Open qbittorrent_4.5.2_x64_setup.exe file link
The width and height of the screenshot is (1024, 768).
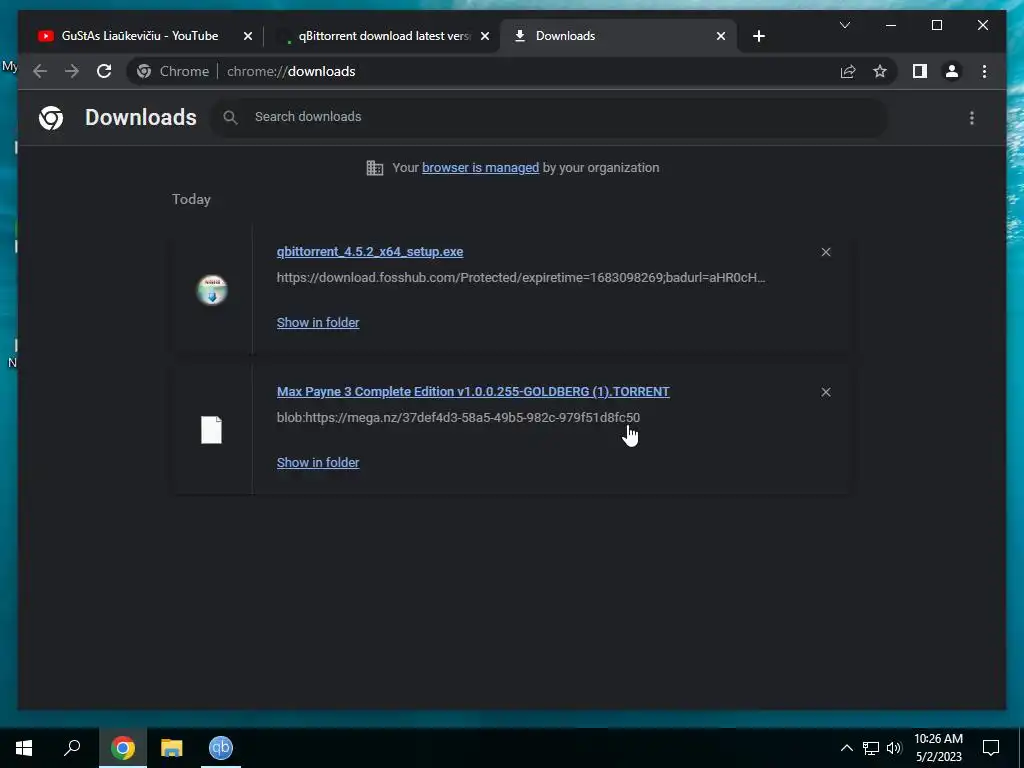tap(370, 251)
